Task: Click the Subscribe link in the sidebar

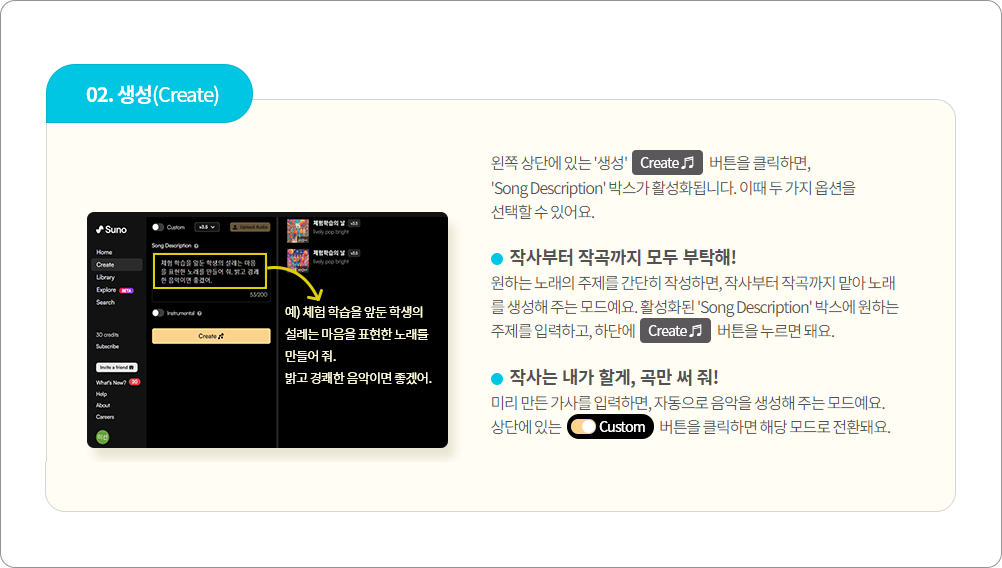Action: tap(107, 346)
